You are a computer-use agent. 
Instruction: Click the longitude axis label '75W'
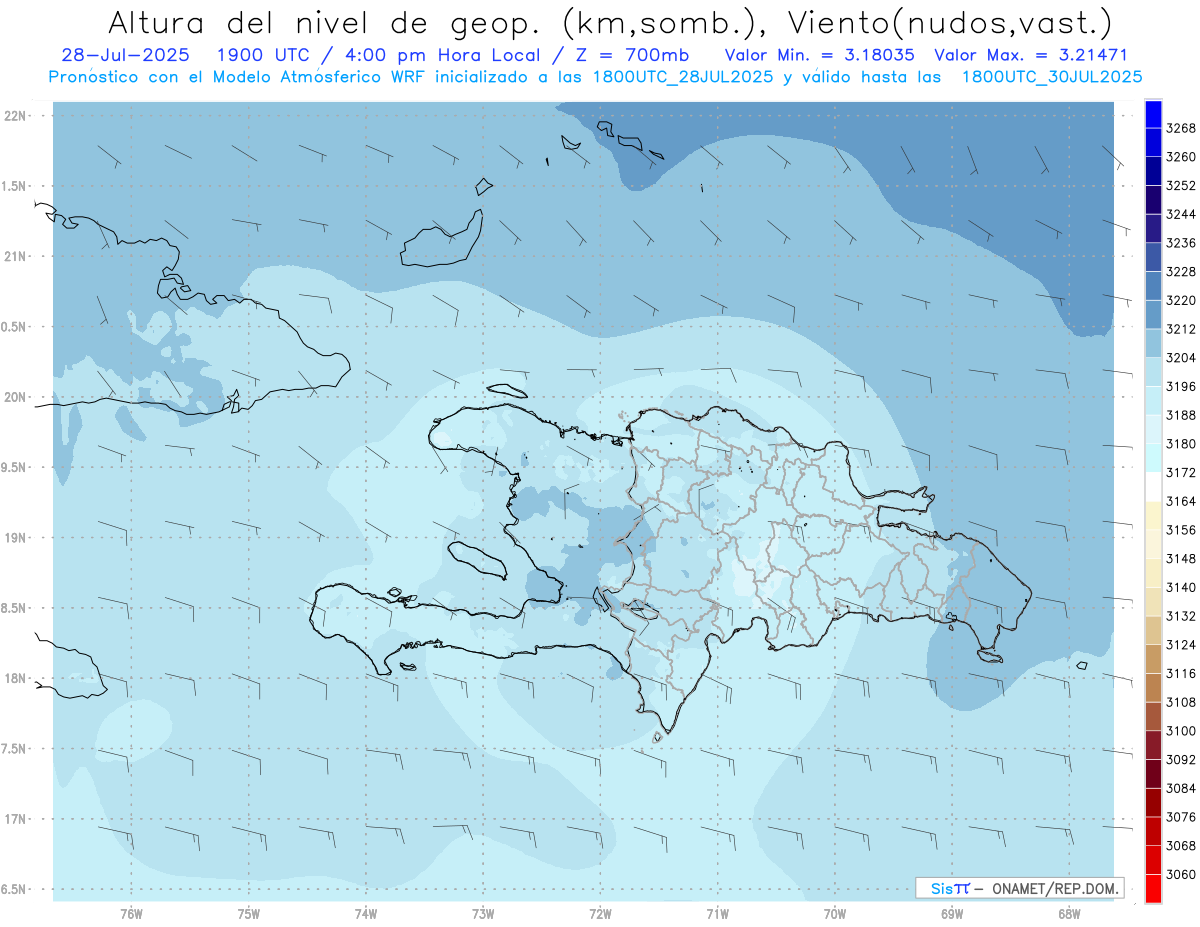[249, 913]
